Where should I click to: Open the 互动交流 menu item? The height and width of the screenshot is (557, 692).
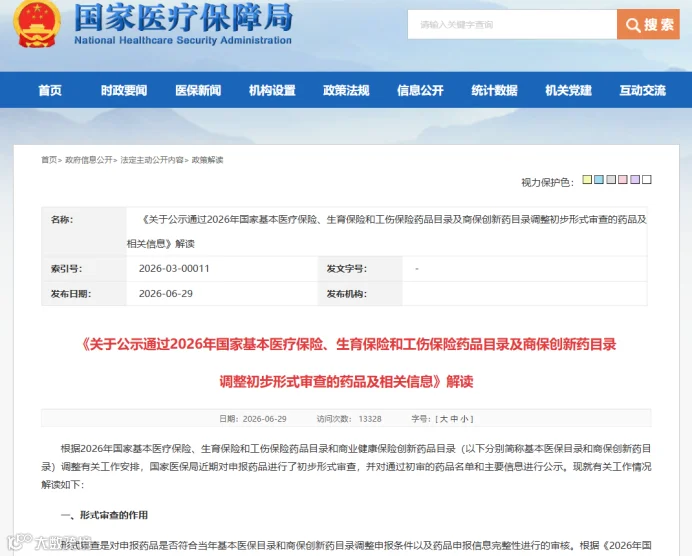(x=643, y=90)
